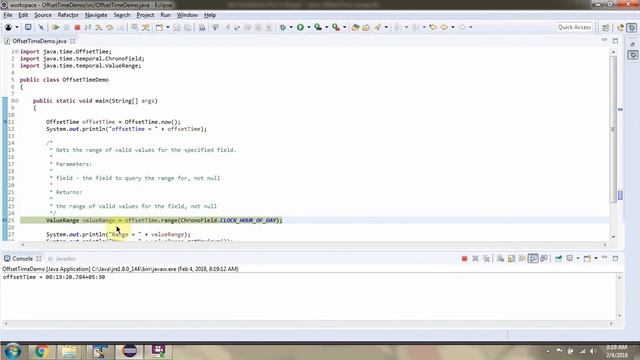Minimize the Console view panel
640x360 pixels.
[x=604, y=258]
